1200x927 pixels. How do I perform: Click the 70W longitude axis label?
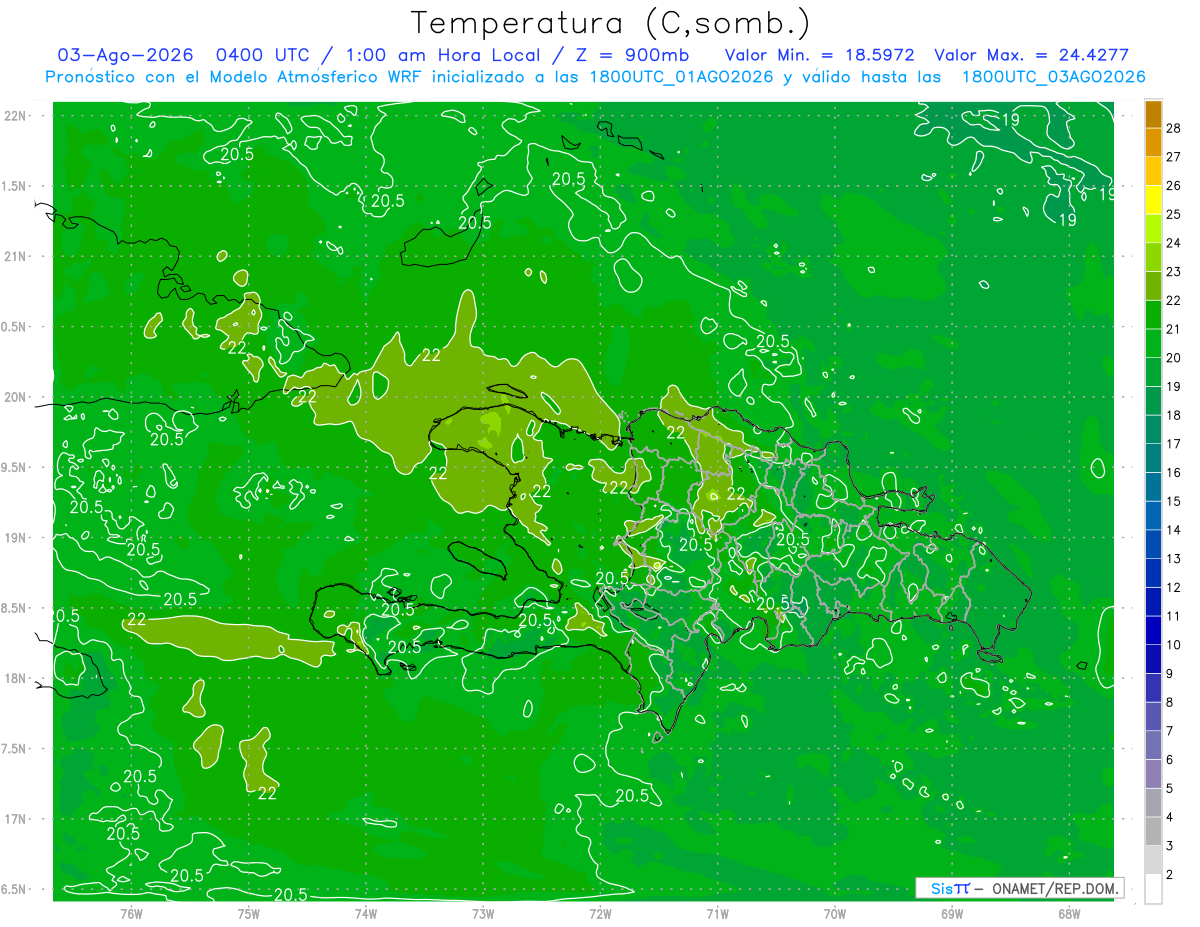[834, 912]
